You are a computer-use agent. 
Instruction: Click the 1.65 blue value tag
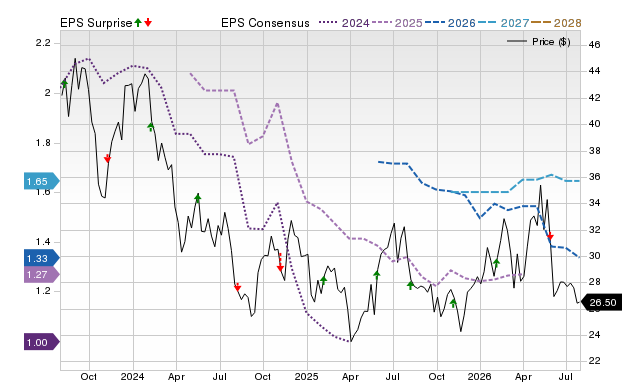41,181
